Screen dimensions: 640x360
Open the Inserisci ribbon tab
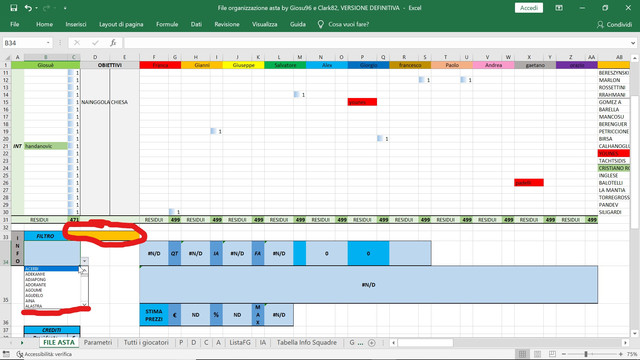76,24
